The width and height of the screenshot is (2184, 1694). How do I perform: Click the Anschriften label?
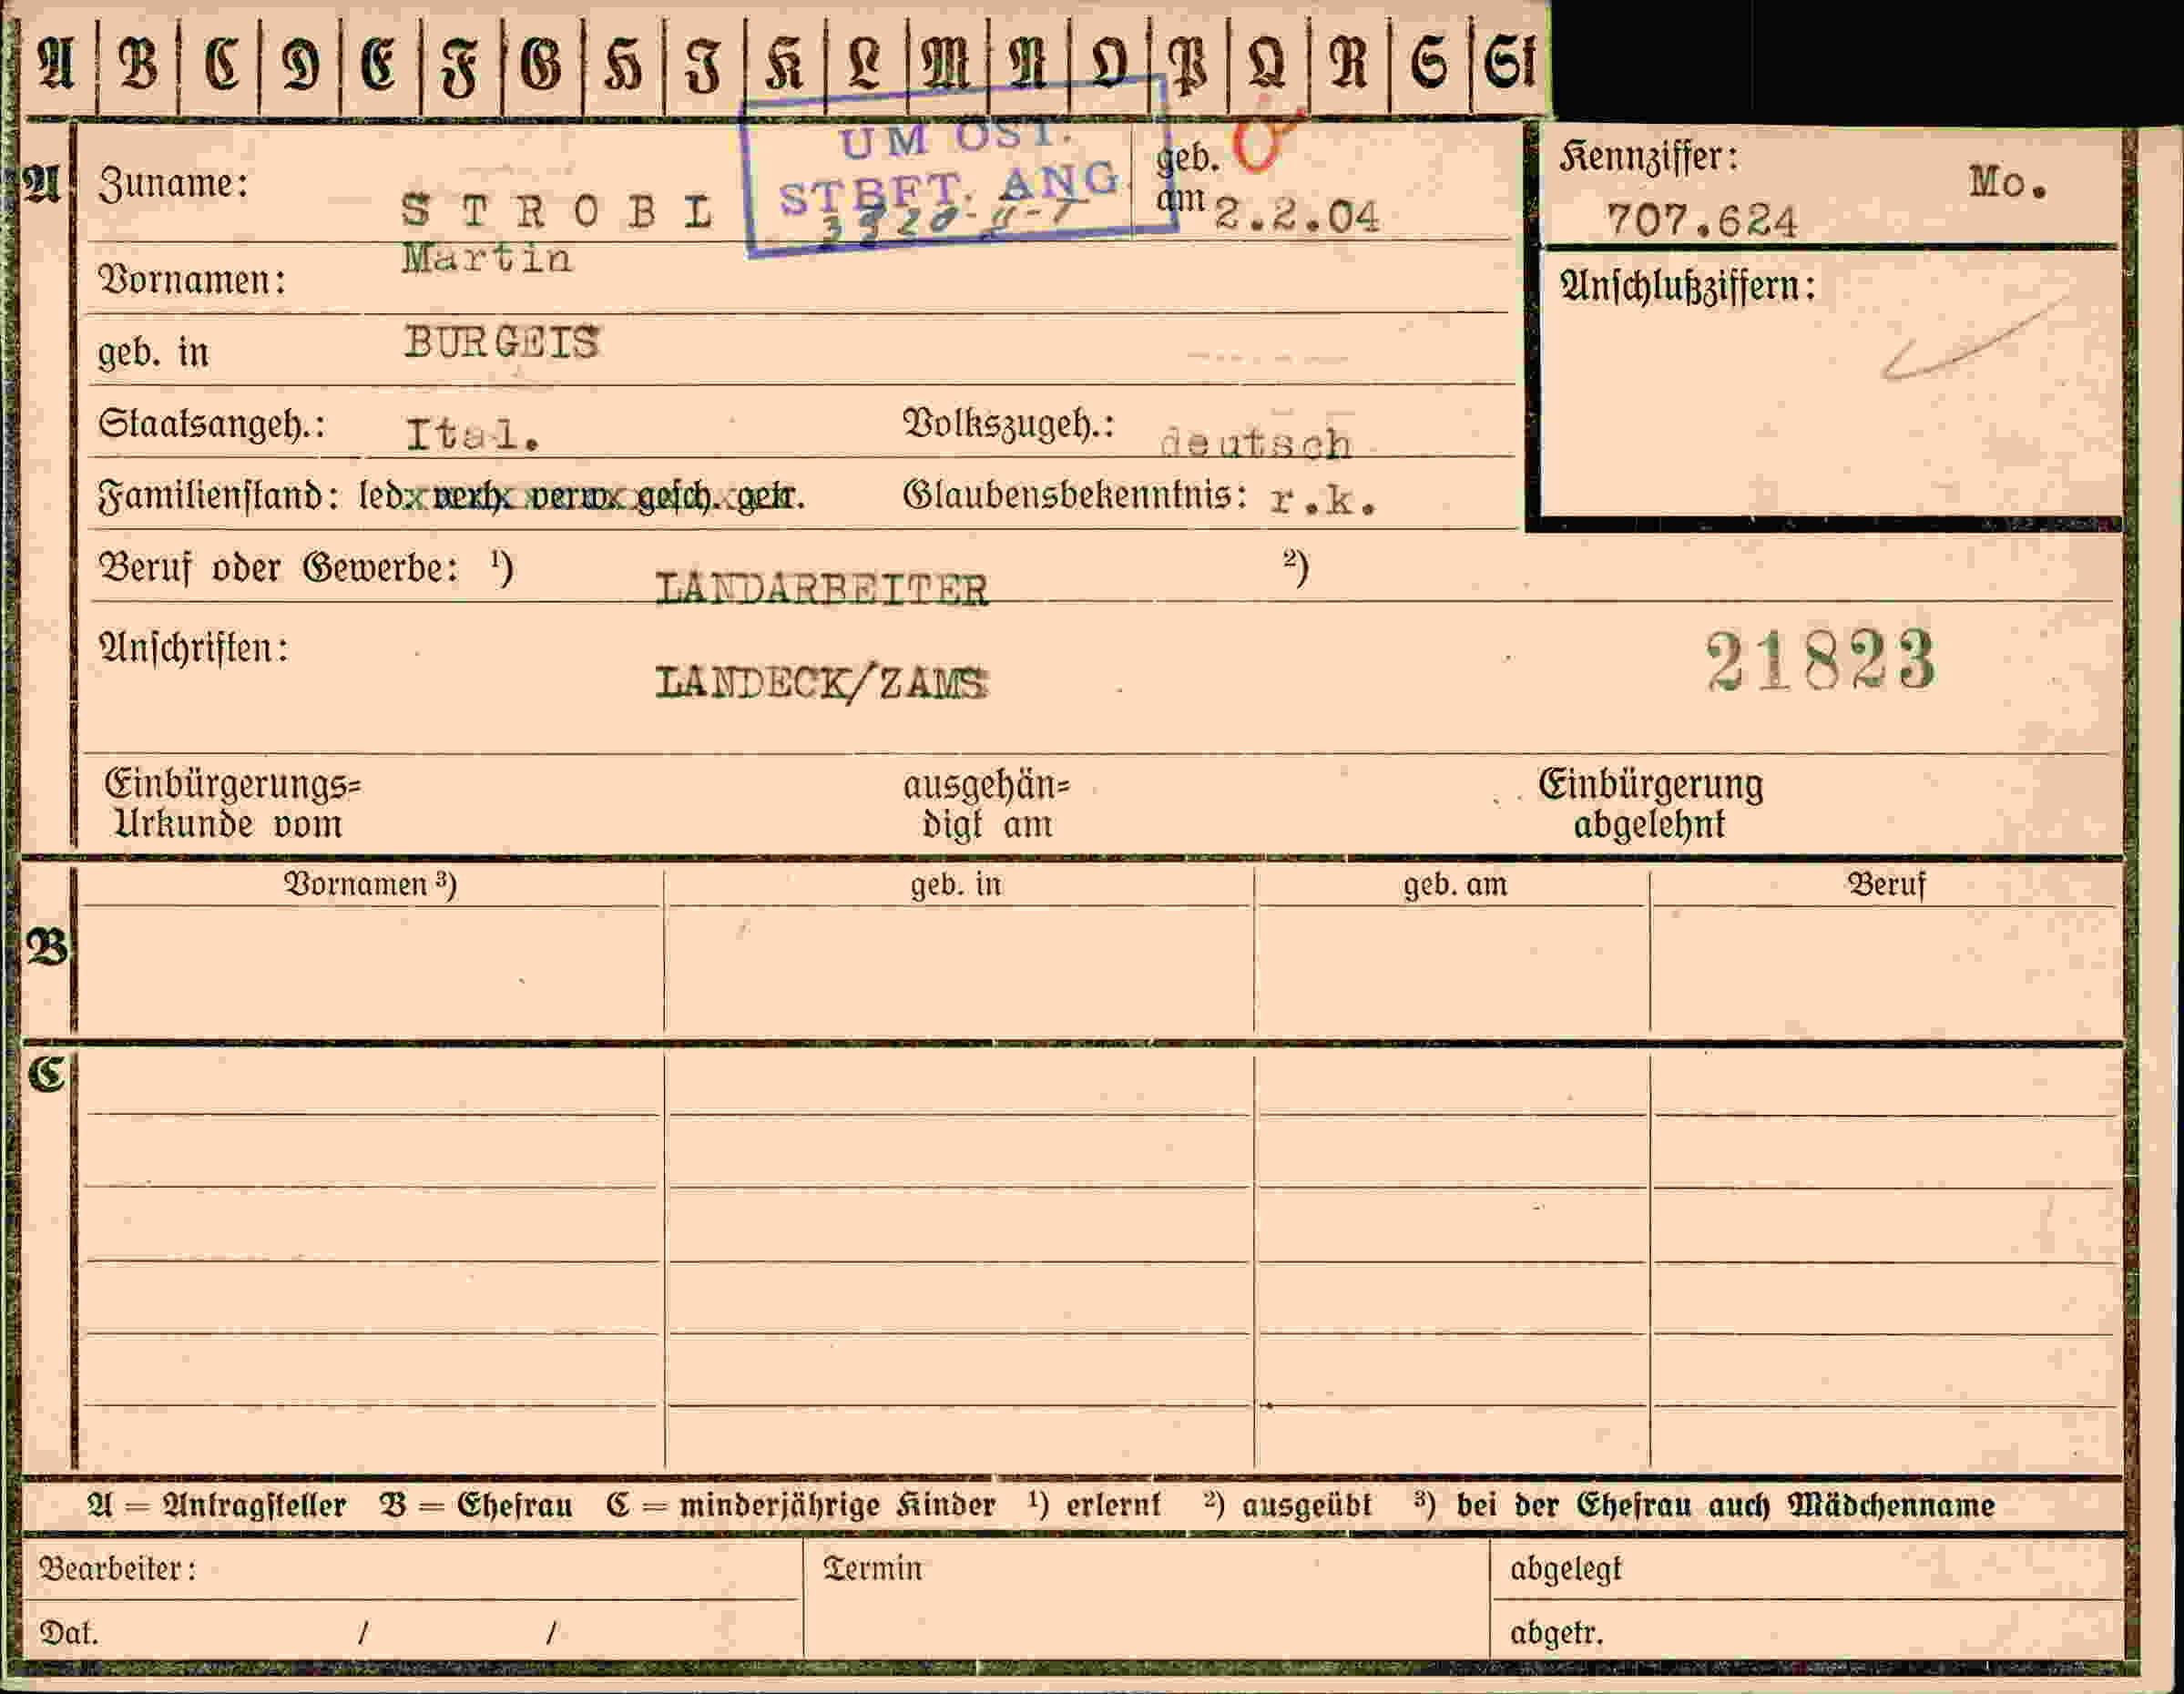193,648
